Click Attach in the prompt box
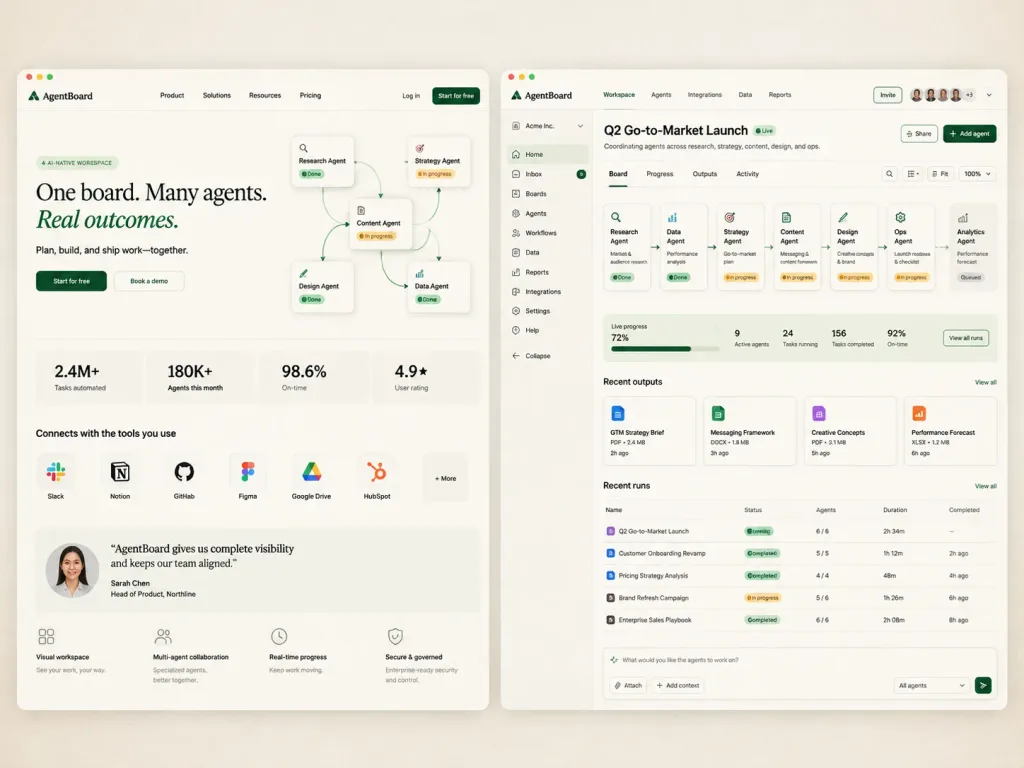This screenshot has width=1024, height=768. pyautogui.click(x=628, y=685)
